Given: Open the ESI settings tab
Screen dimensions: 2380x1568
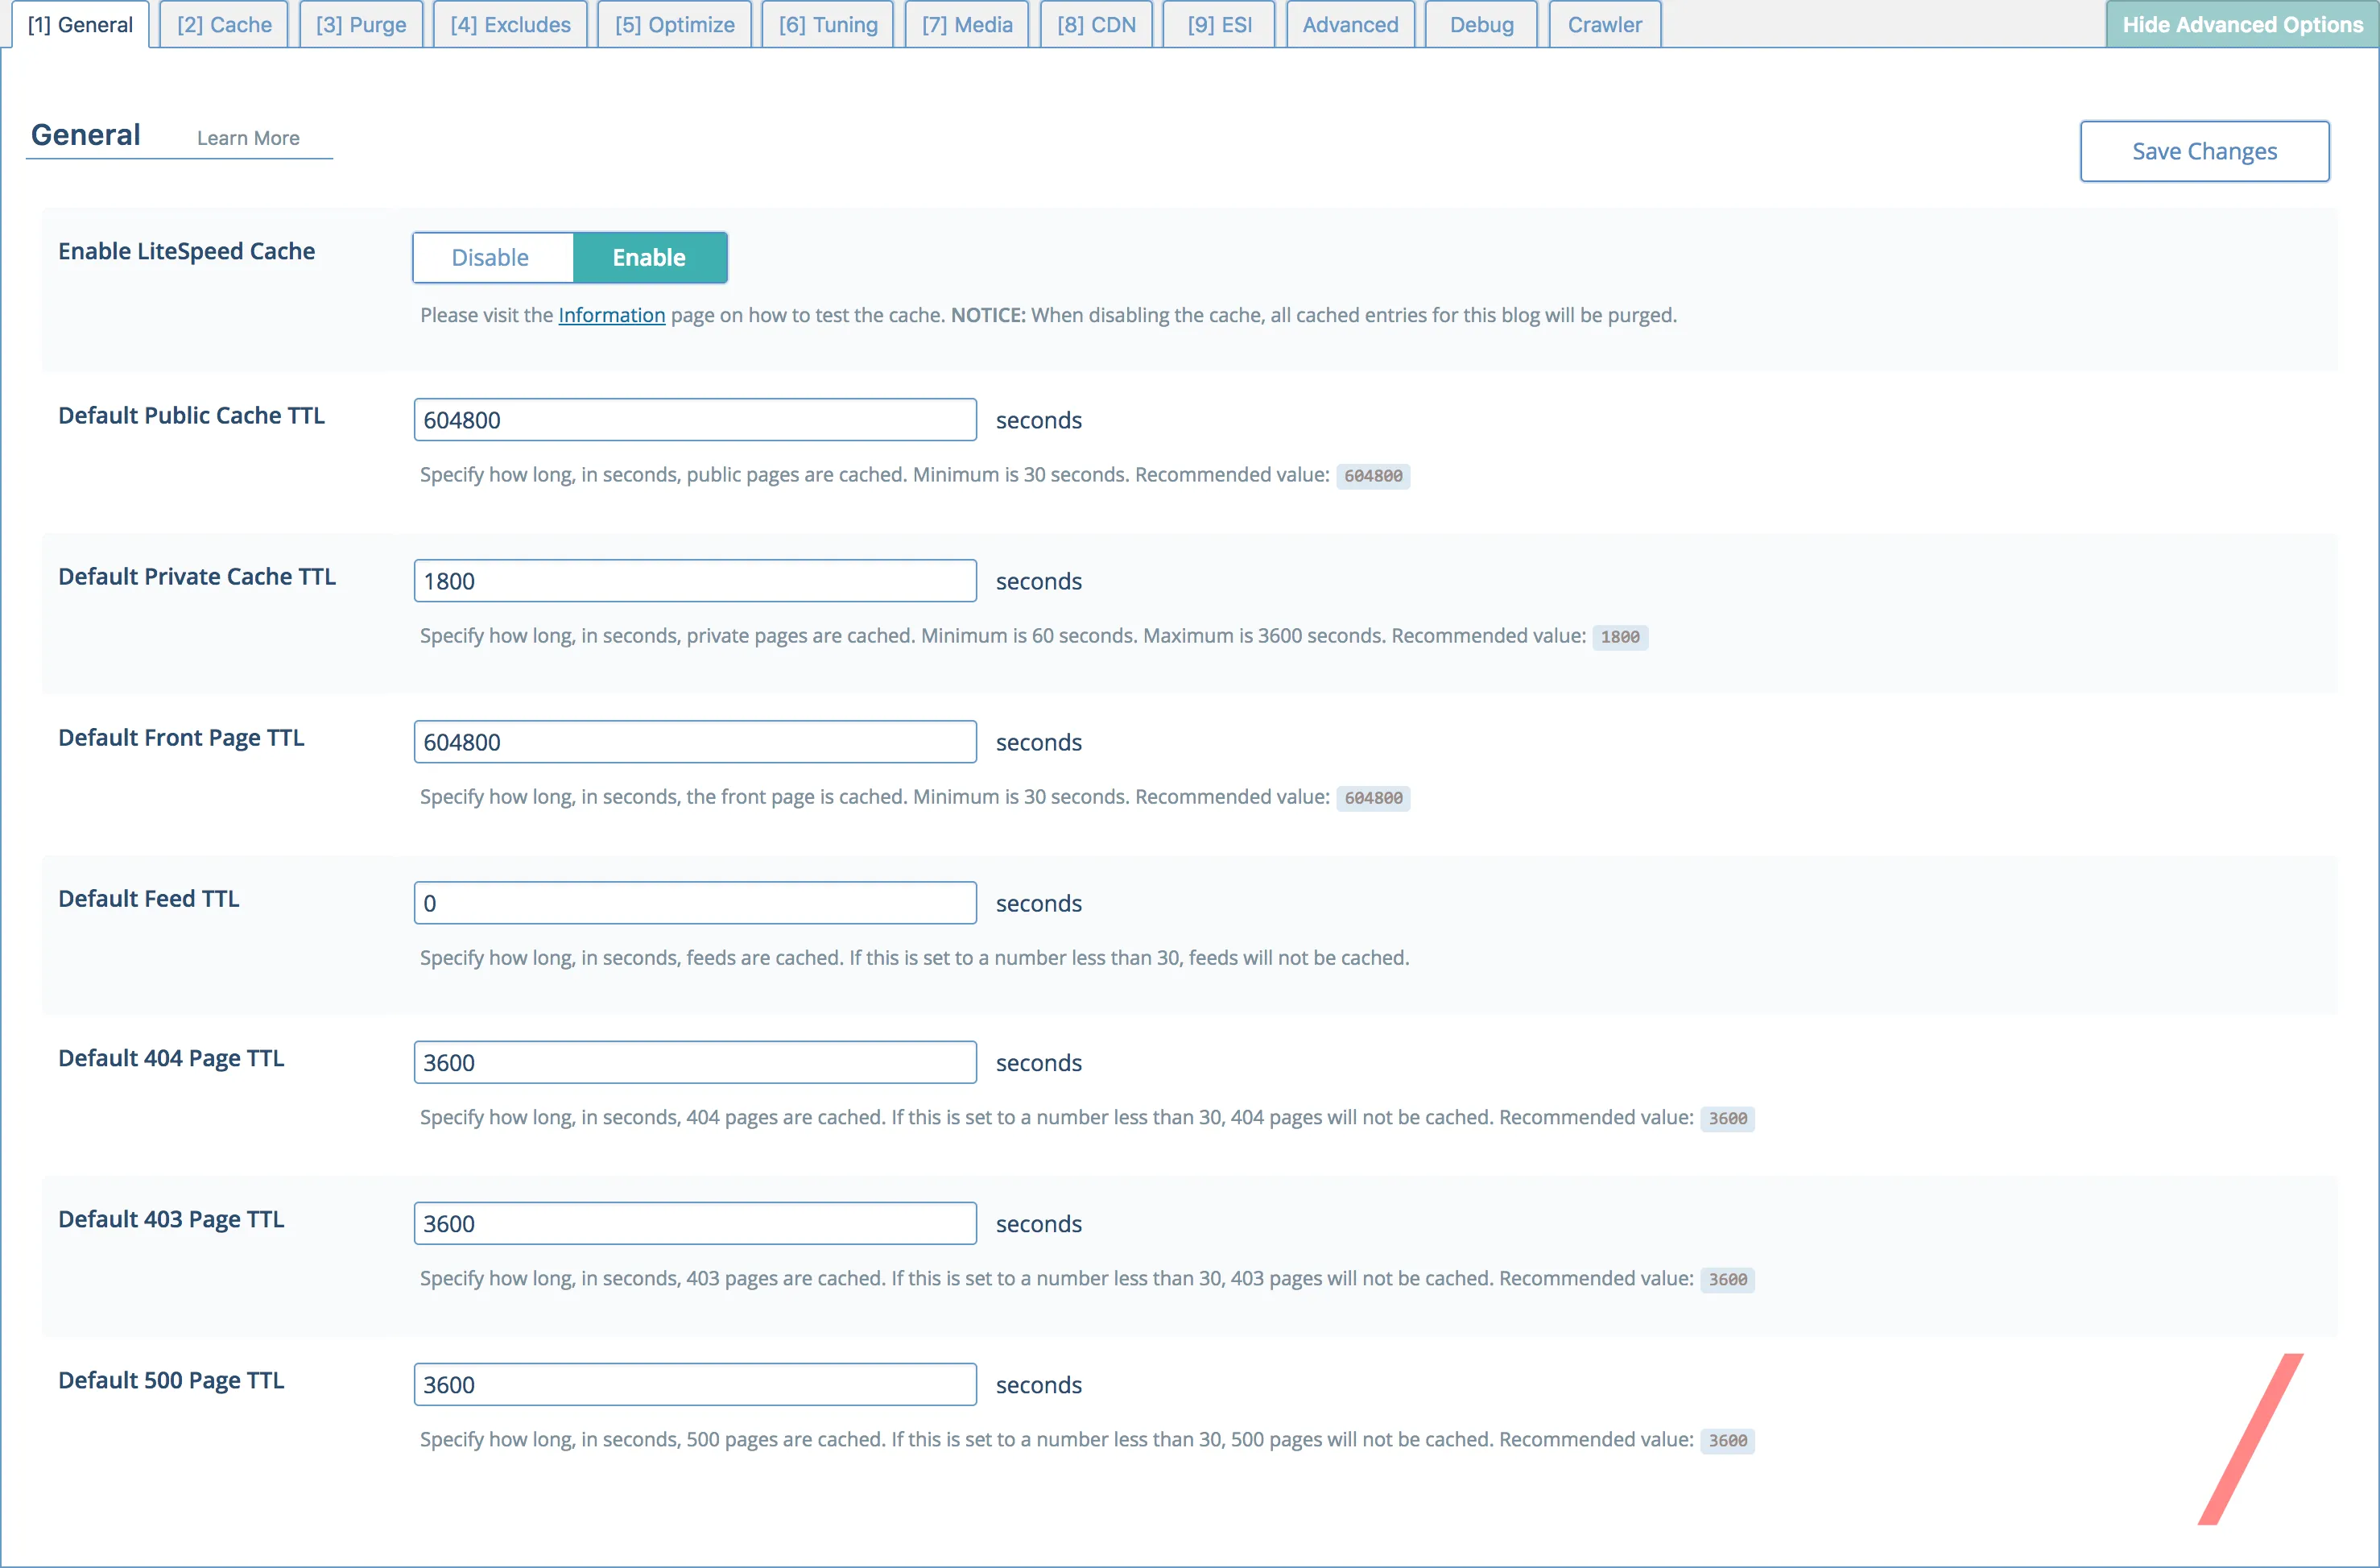Looking at the screenshot, I should (1218, 24).
